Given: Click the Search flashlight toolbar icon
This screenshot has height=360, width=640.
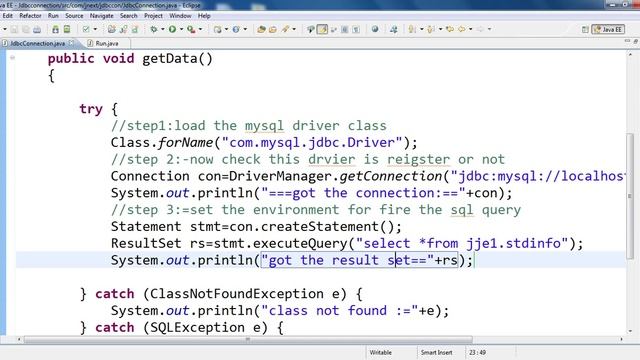Looking at the screenshot, I should 285,29.
